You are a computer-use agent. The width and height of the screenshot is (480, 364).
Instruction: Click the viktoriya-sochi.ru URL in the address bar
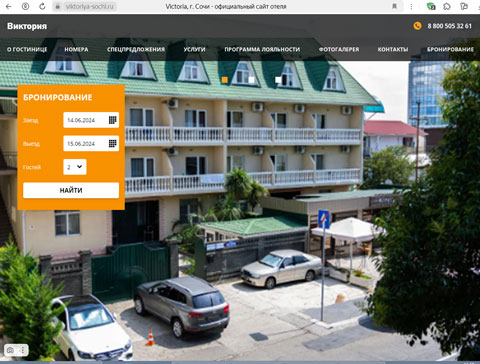[89, 6]
